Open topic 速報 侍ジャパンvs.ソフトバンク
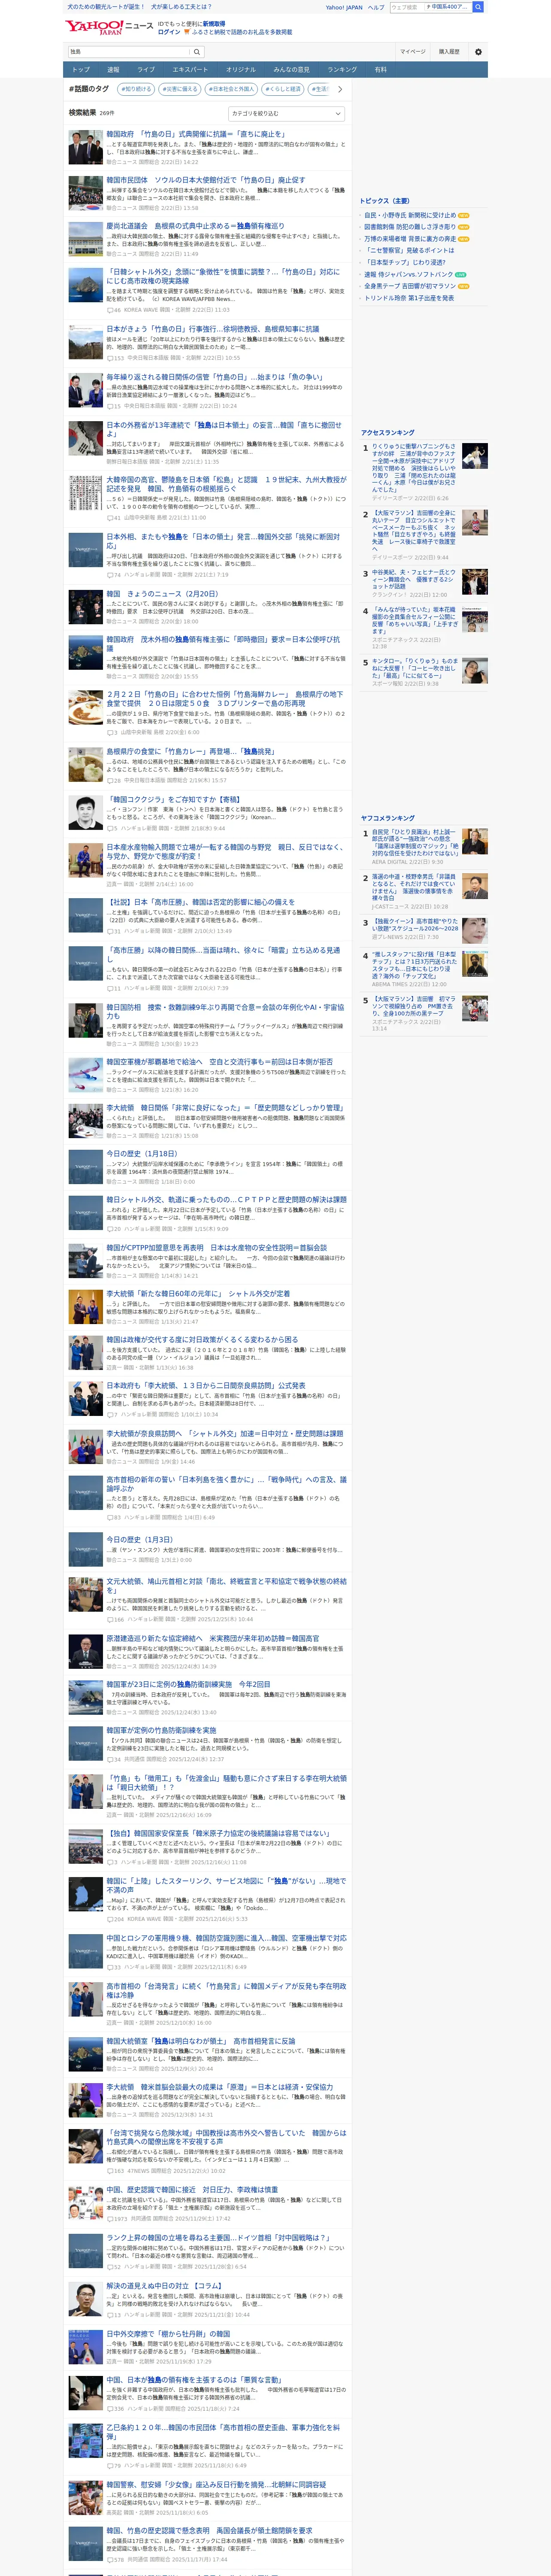The height and width of the screenshot is (2576, 551). [x=408, y=274]
